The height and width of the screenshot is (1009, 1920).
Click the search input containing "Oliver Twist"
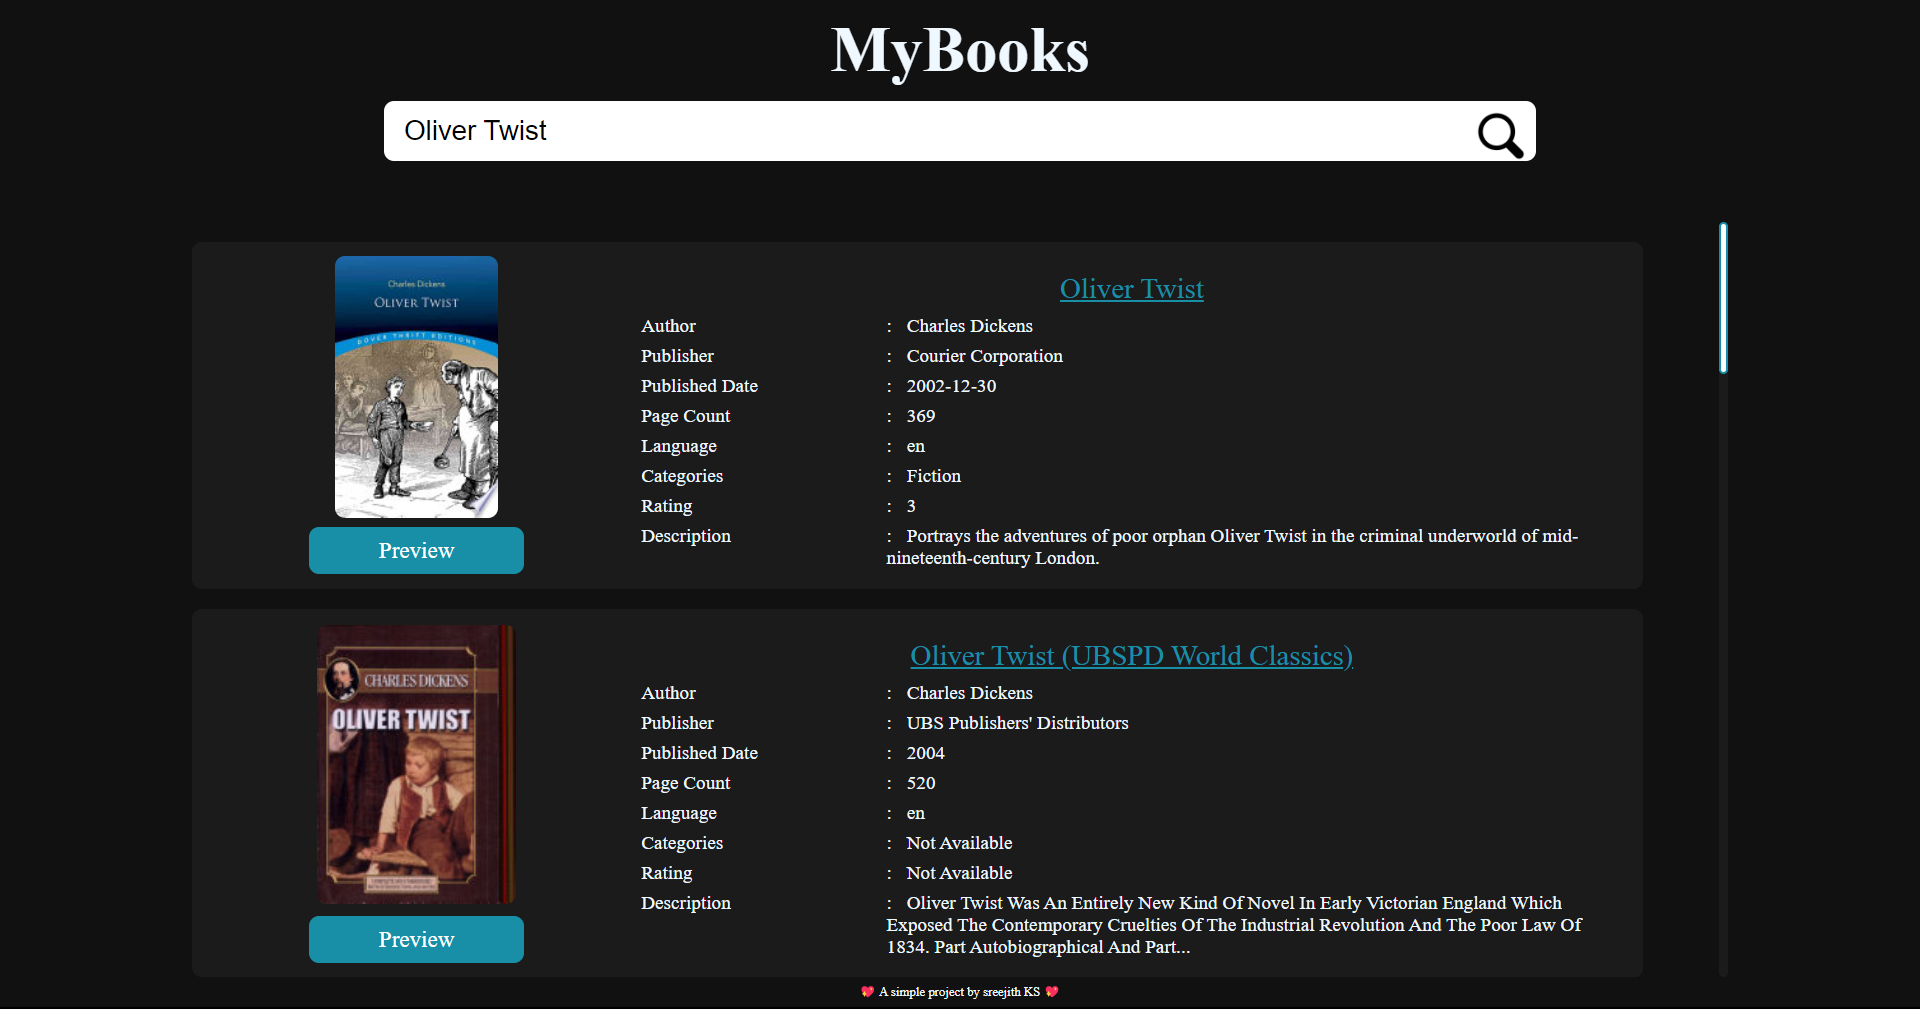900,131
